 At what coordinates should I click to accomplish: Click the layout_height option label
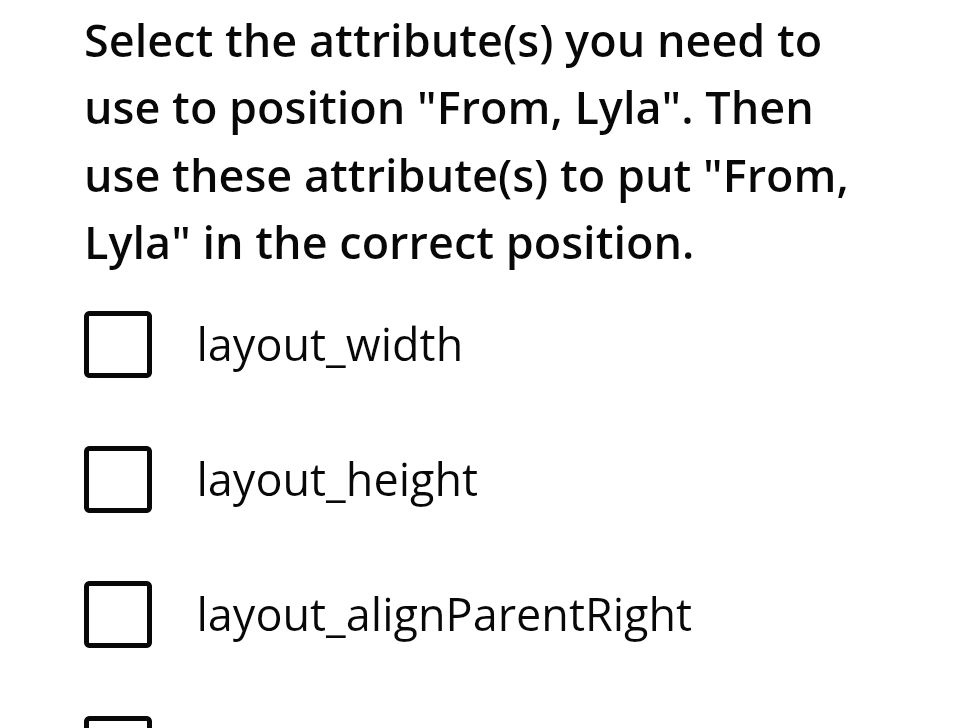(x=337, y=480)
